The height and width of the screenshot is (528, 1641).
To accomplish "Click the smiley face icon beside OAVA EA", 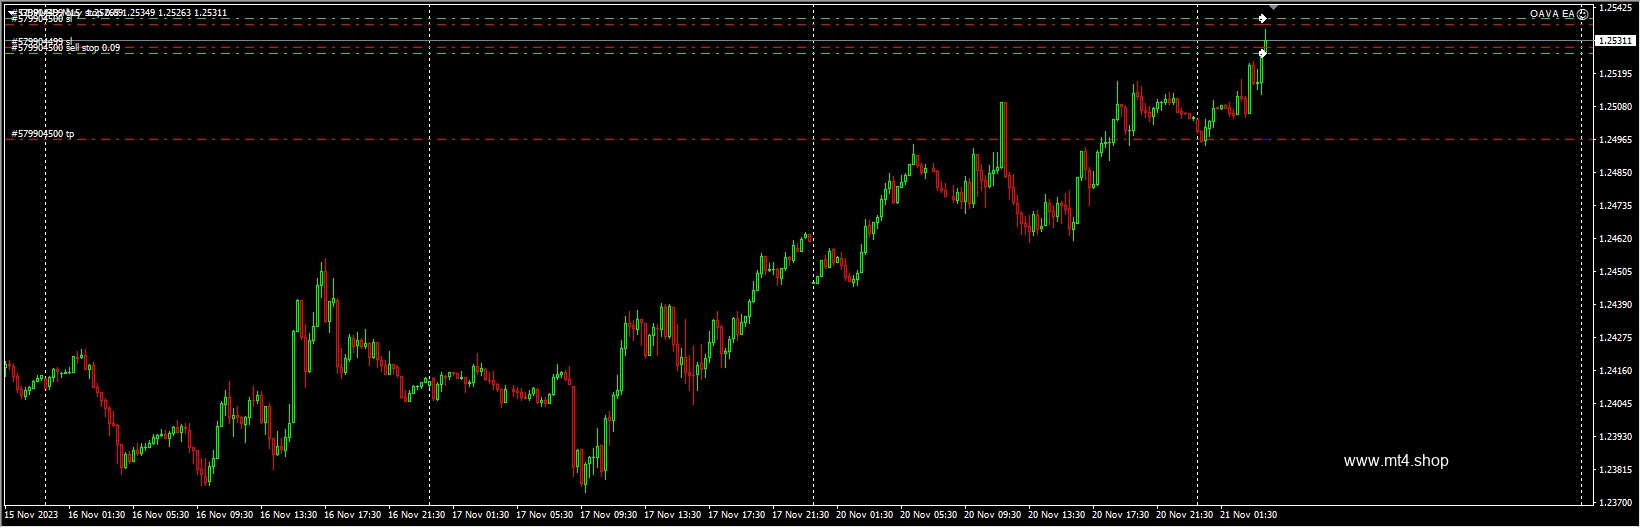I will click(1583, 14).
